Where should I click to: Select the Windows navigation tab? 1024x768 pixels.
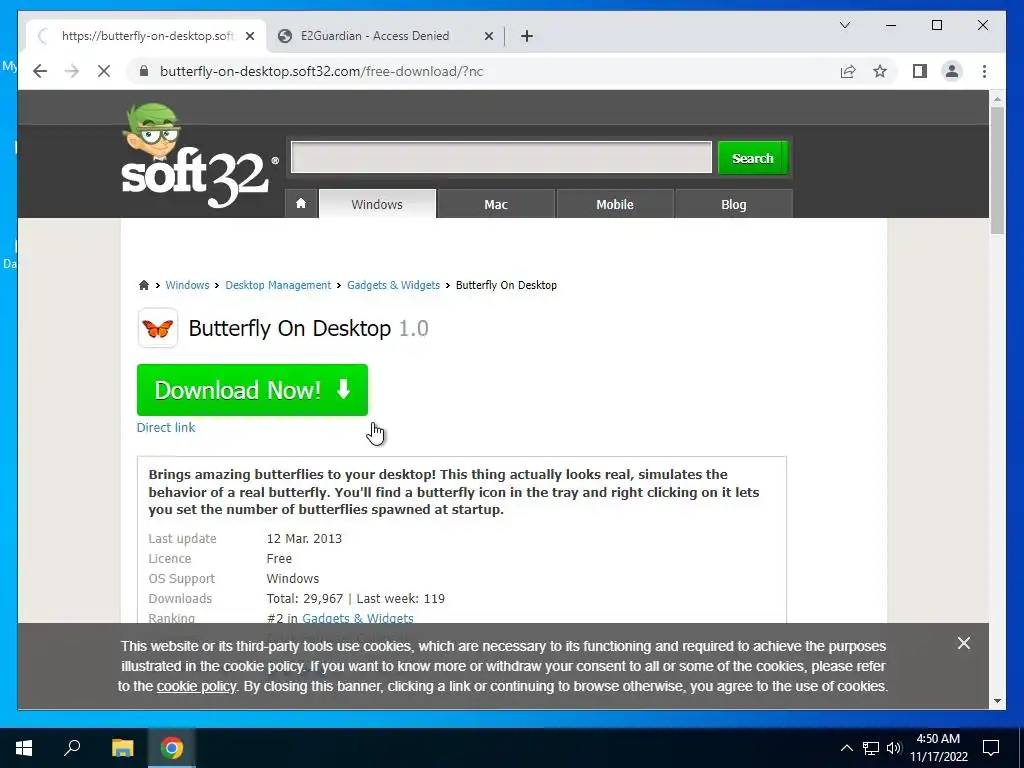tap(377, 204)
